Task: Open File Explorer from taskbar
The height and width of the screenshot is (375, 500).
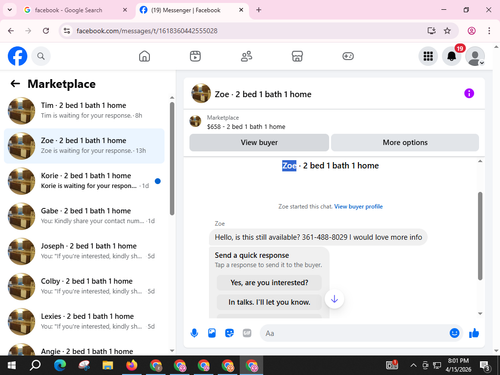Action: tap(108, 366)
